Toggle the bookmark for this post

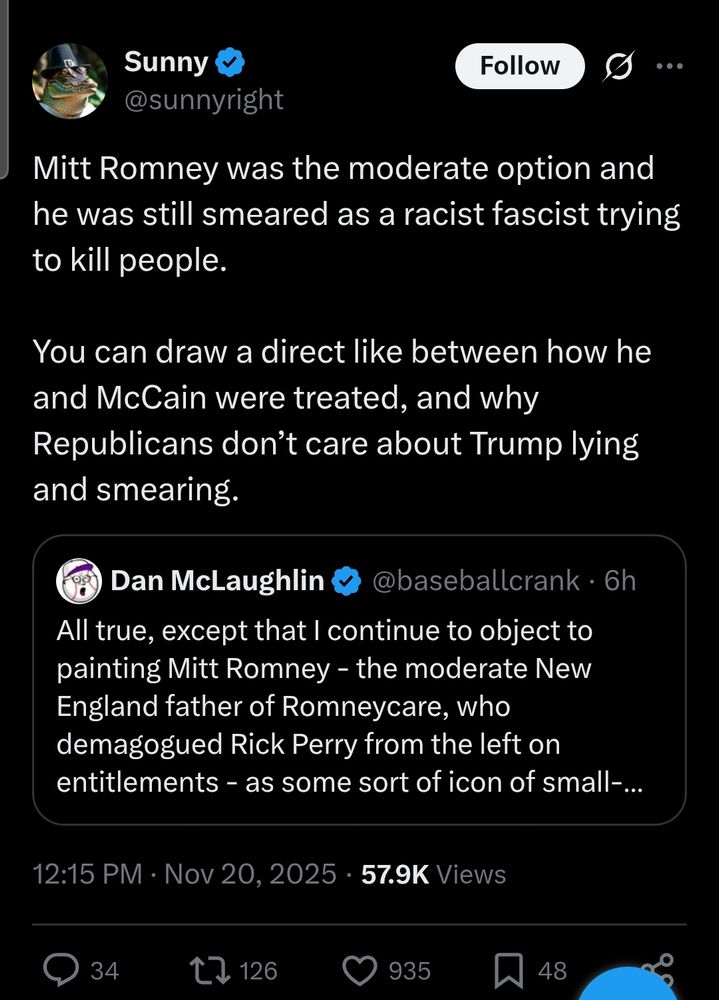point(508,969)
